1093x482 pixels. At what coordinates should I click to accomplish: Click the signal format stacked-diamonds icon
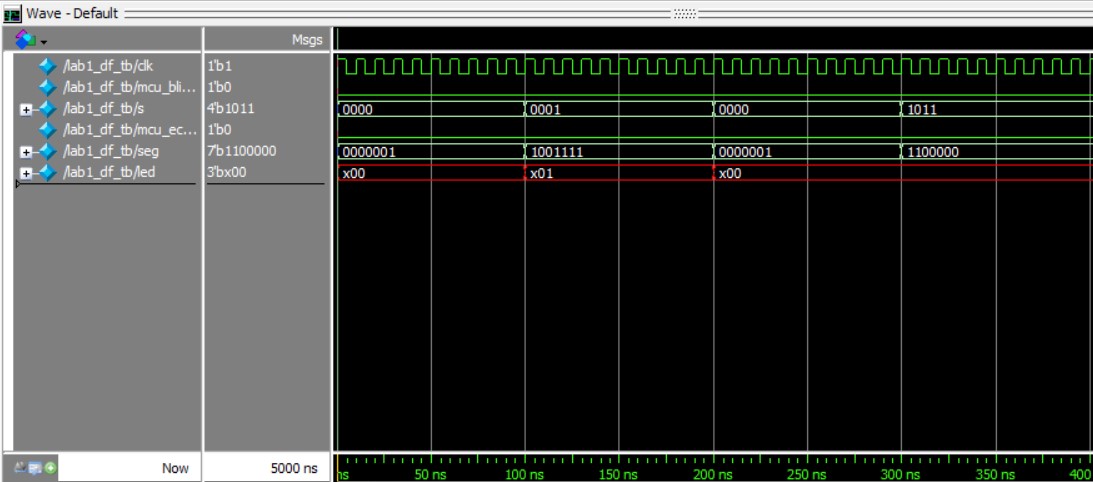tap(24, 39)
